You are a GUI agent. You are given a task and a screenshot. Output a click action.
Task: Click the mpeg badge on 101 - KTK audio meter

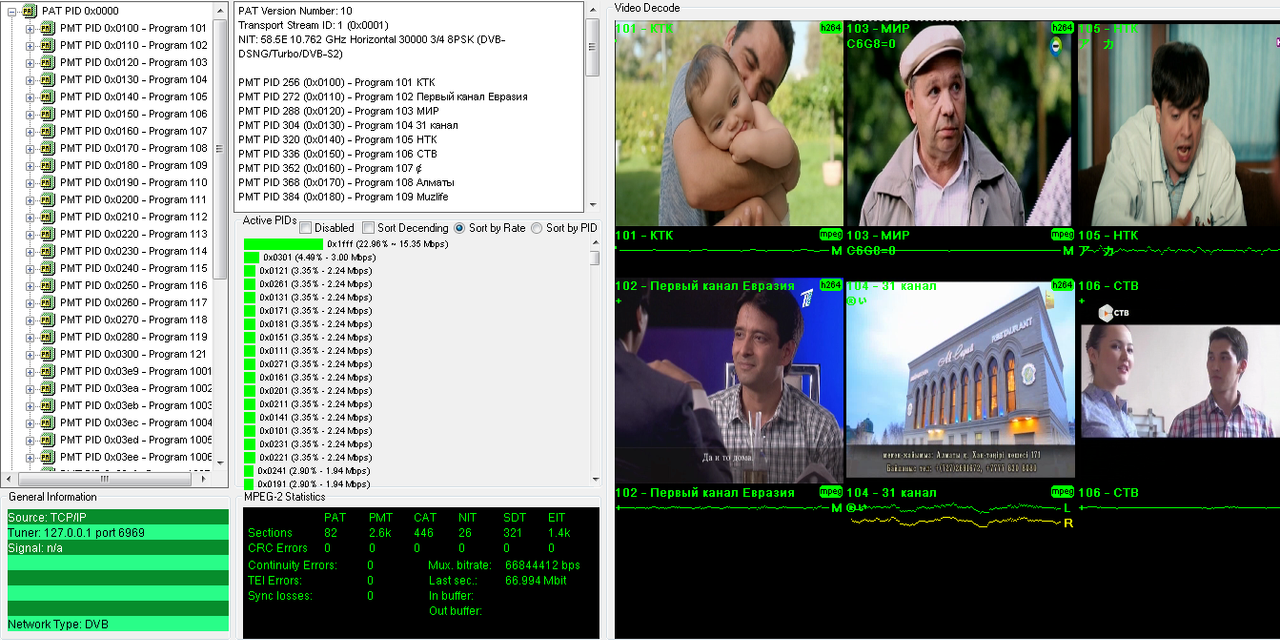(830, 235)
